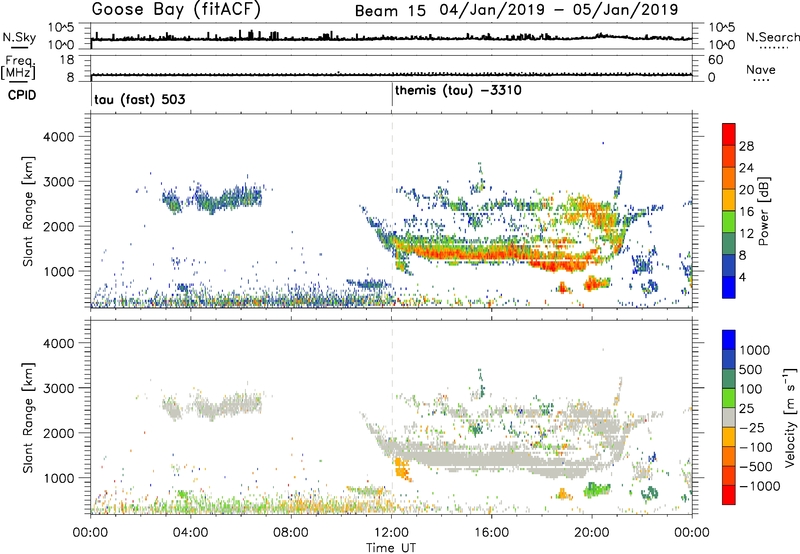
Task: Click the '16:00' time axis tick
Action: point(491,533)
